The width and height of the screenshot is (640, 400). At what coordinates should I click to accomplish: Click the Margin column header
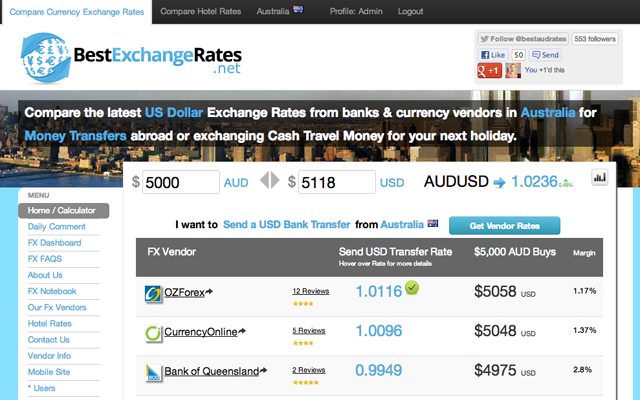pyautogui.click(x=584, y=253)
